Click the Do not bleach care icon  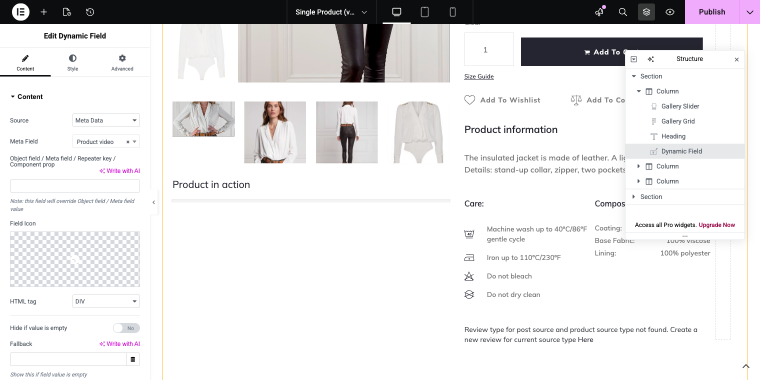[x=469, y=276]
